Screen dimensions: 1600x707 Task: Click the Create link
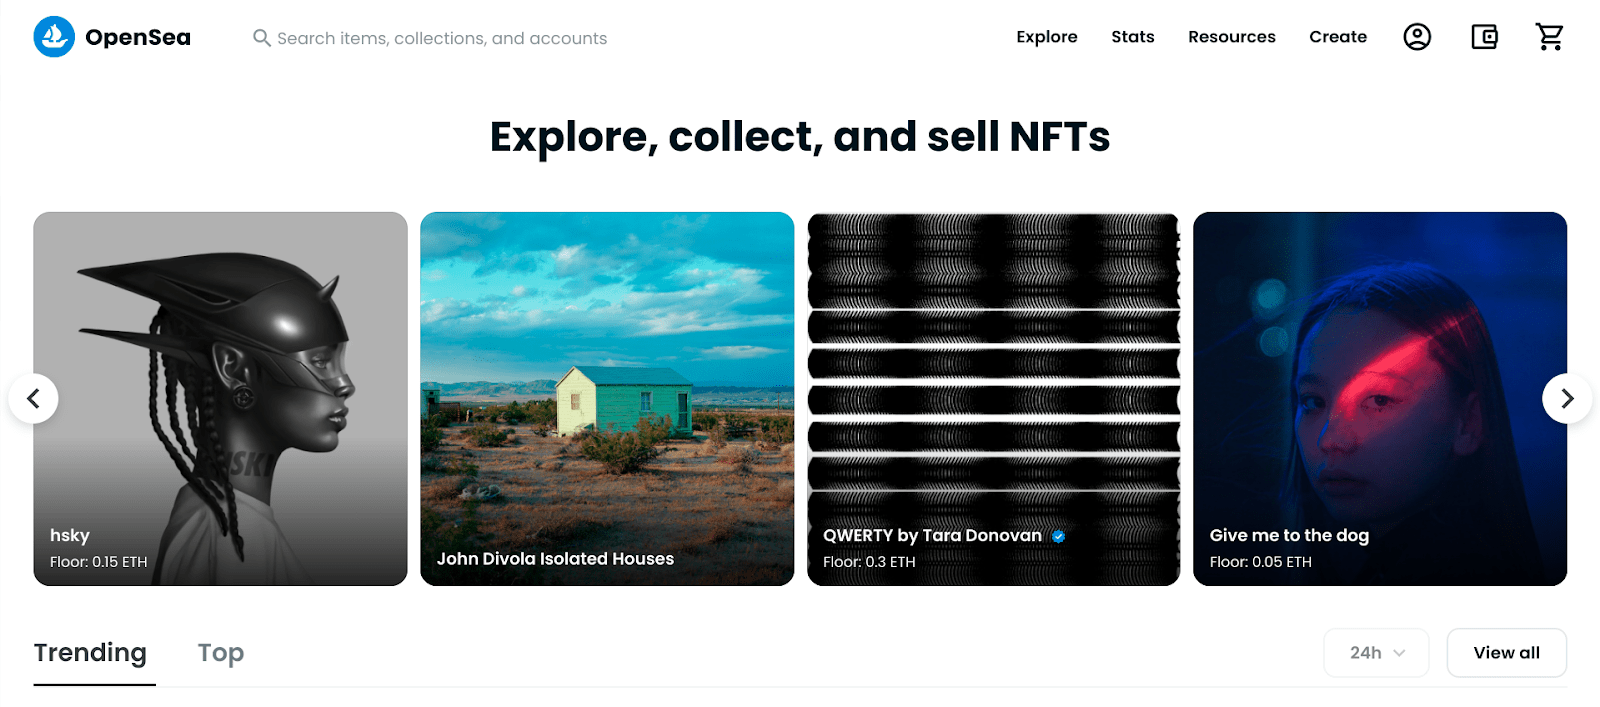click(1337, 37)
